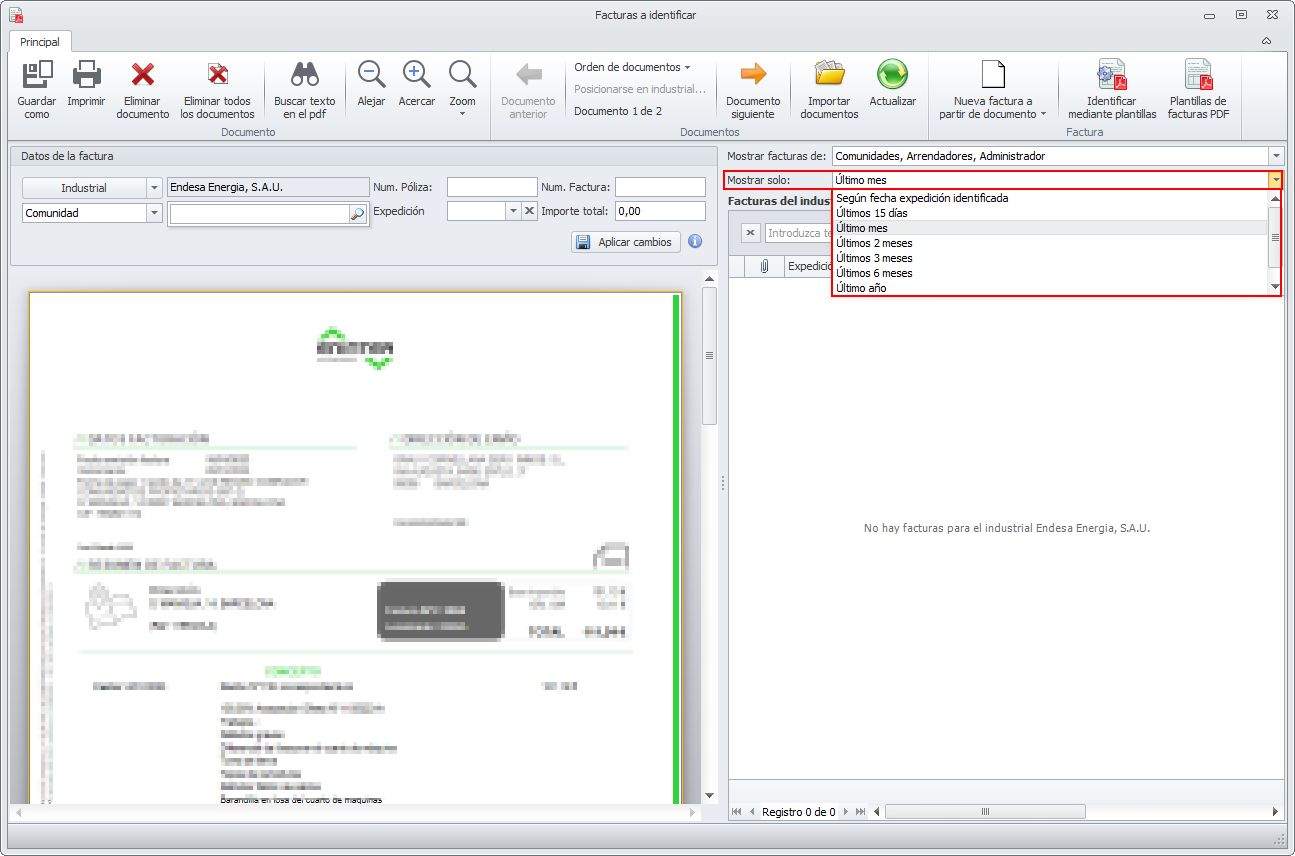1295x856 pixels.
Task: Click the down arrow of the dropdown list scrollbar
Action: (x=1275, y=287)
